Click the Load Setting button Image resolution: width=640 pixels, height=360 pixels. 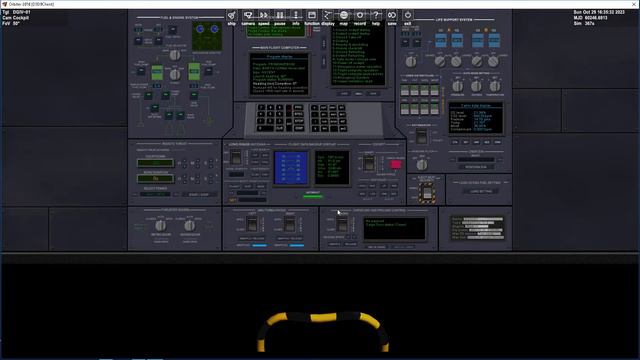click(x=481, y=191)
